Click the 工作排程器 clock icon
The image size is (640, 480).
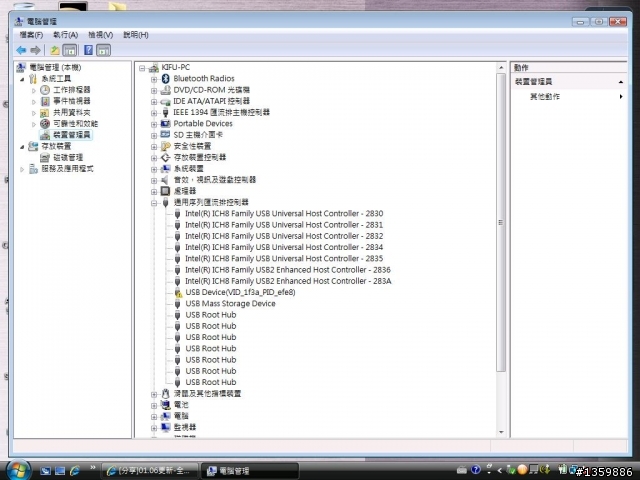click(45, 90)
